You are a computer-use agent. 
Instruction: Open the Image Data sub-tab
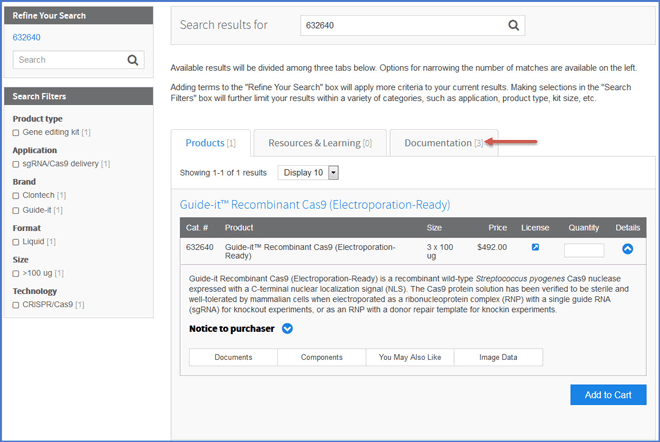(x=498, y=357)
